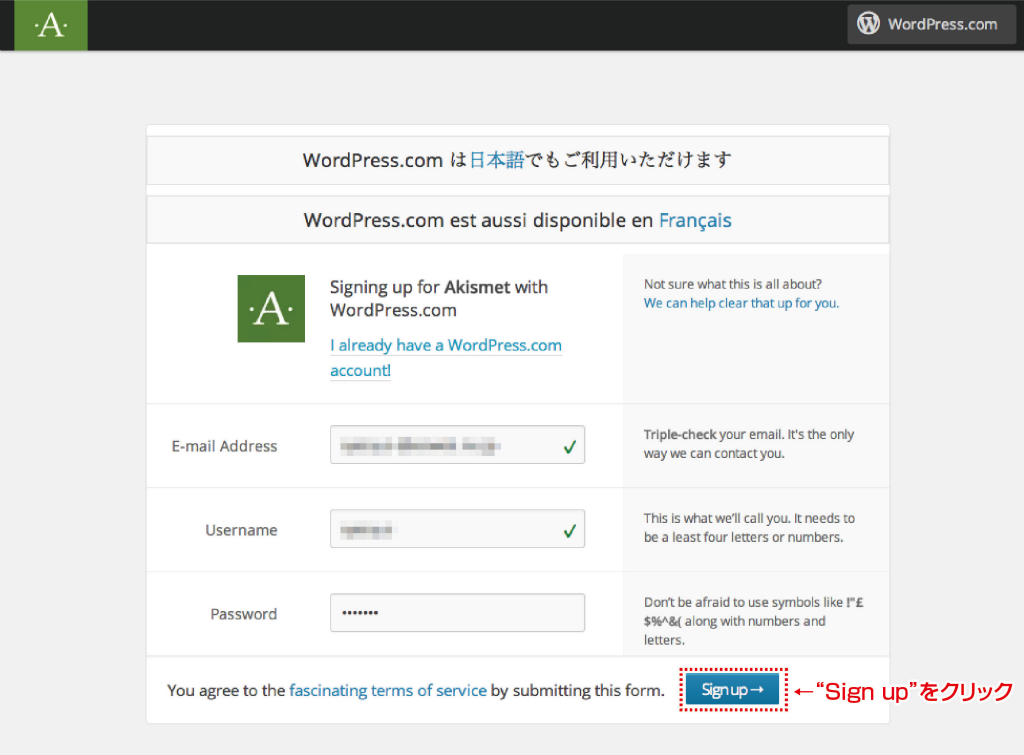Image resolution: width=1024 pixels, height=755 pixels.
Task: Click the 'E-mail Address' field label
Action: (x=224, y=446)
